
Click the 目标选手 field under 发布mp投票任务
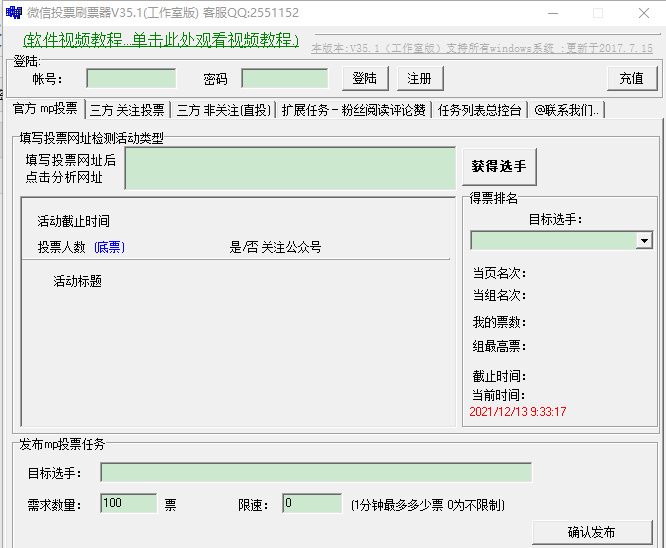coord(316,472)
